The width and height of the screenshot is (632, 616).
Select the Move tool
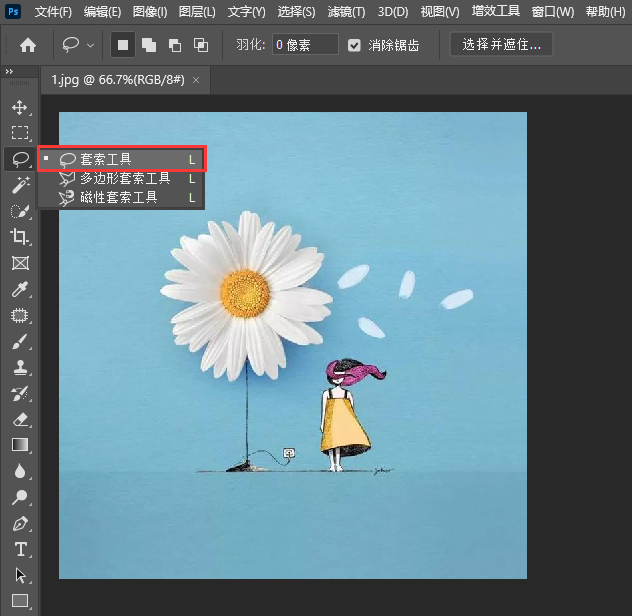(x=19, y=107)
